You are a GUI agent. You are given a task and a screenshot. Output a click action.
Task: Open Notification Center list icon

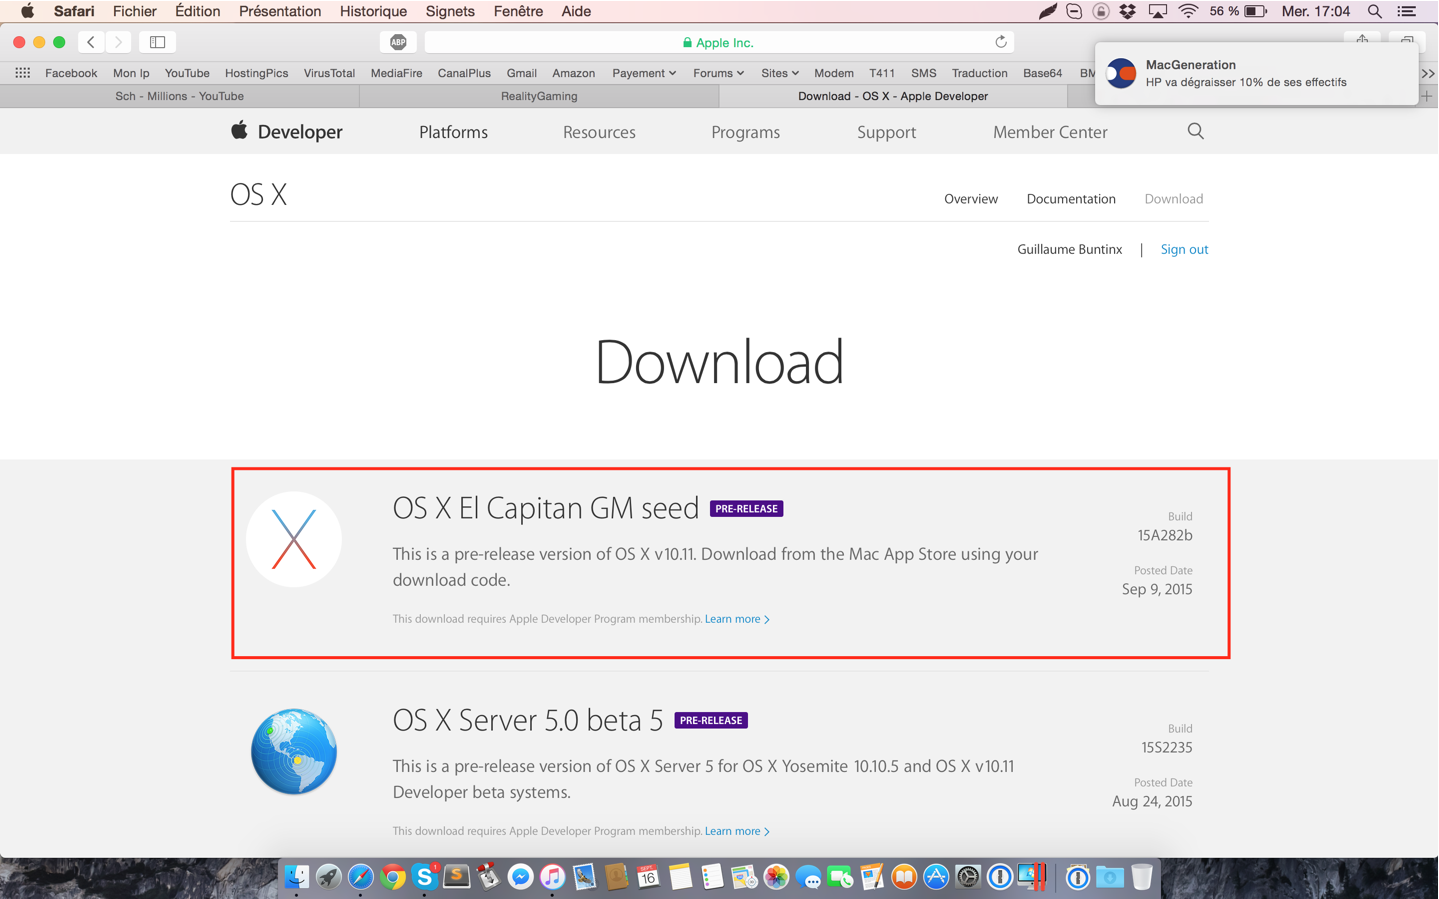(1407, 11)
